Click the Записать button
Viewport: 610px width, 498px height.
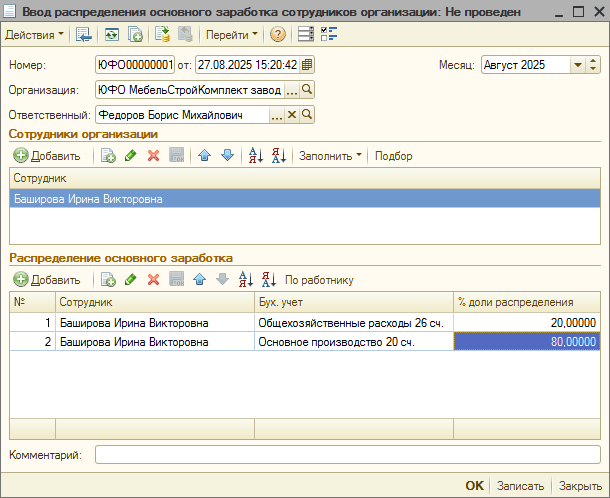pyautogui.click(x=520, y=486)
